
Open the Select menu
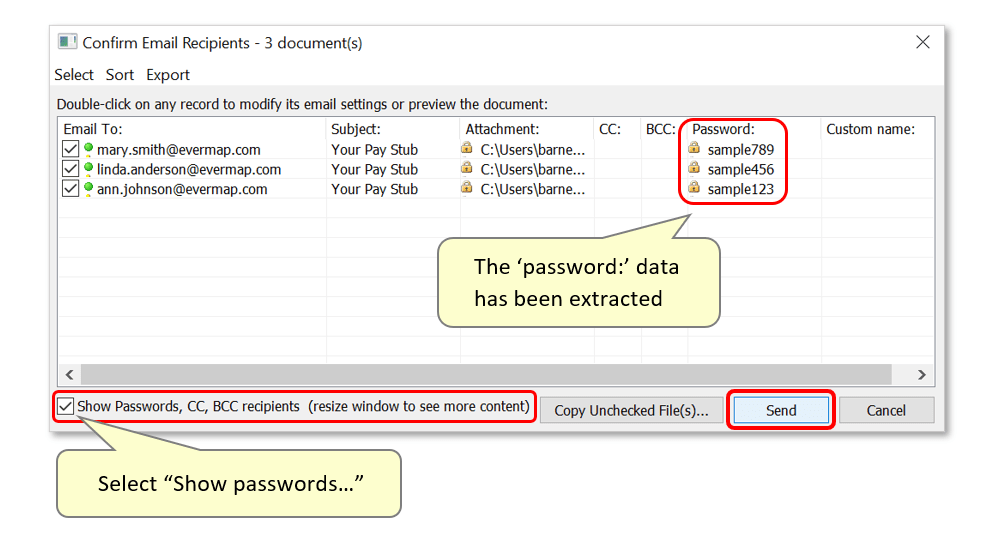tap(74, 74)
